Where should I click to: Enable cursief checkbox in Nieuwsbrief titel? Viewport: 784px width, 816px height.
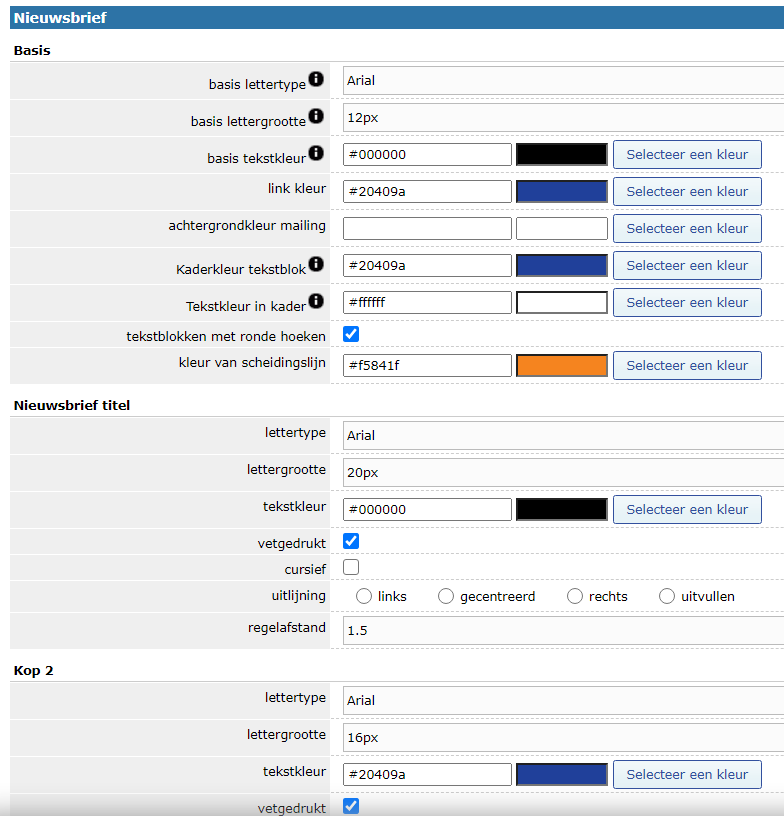point(351,568)
